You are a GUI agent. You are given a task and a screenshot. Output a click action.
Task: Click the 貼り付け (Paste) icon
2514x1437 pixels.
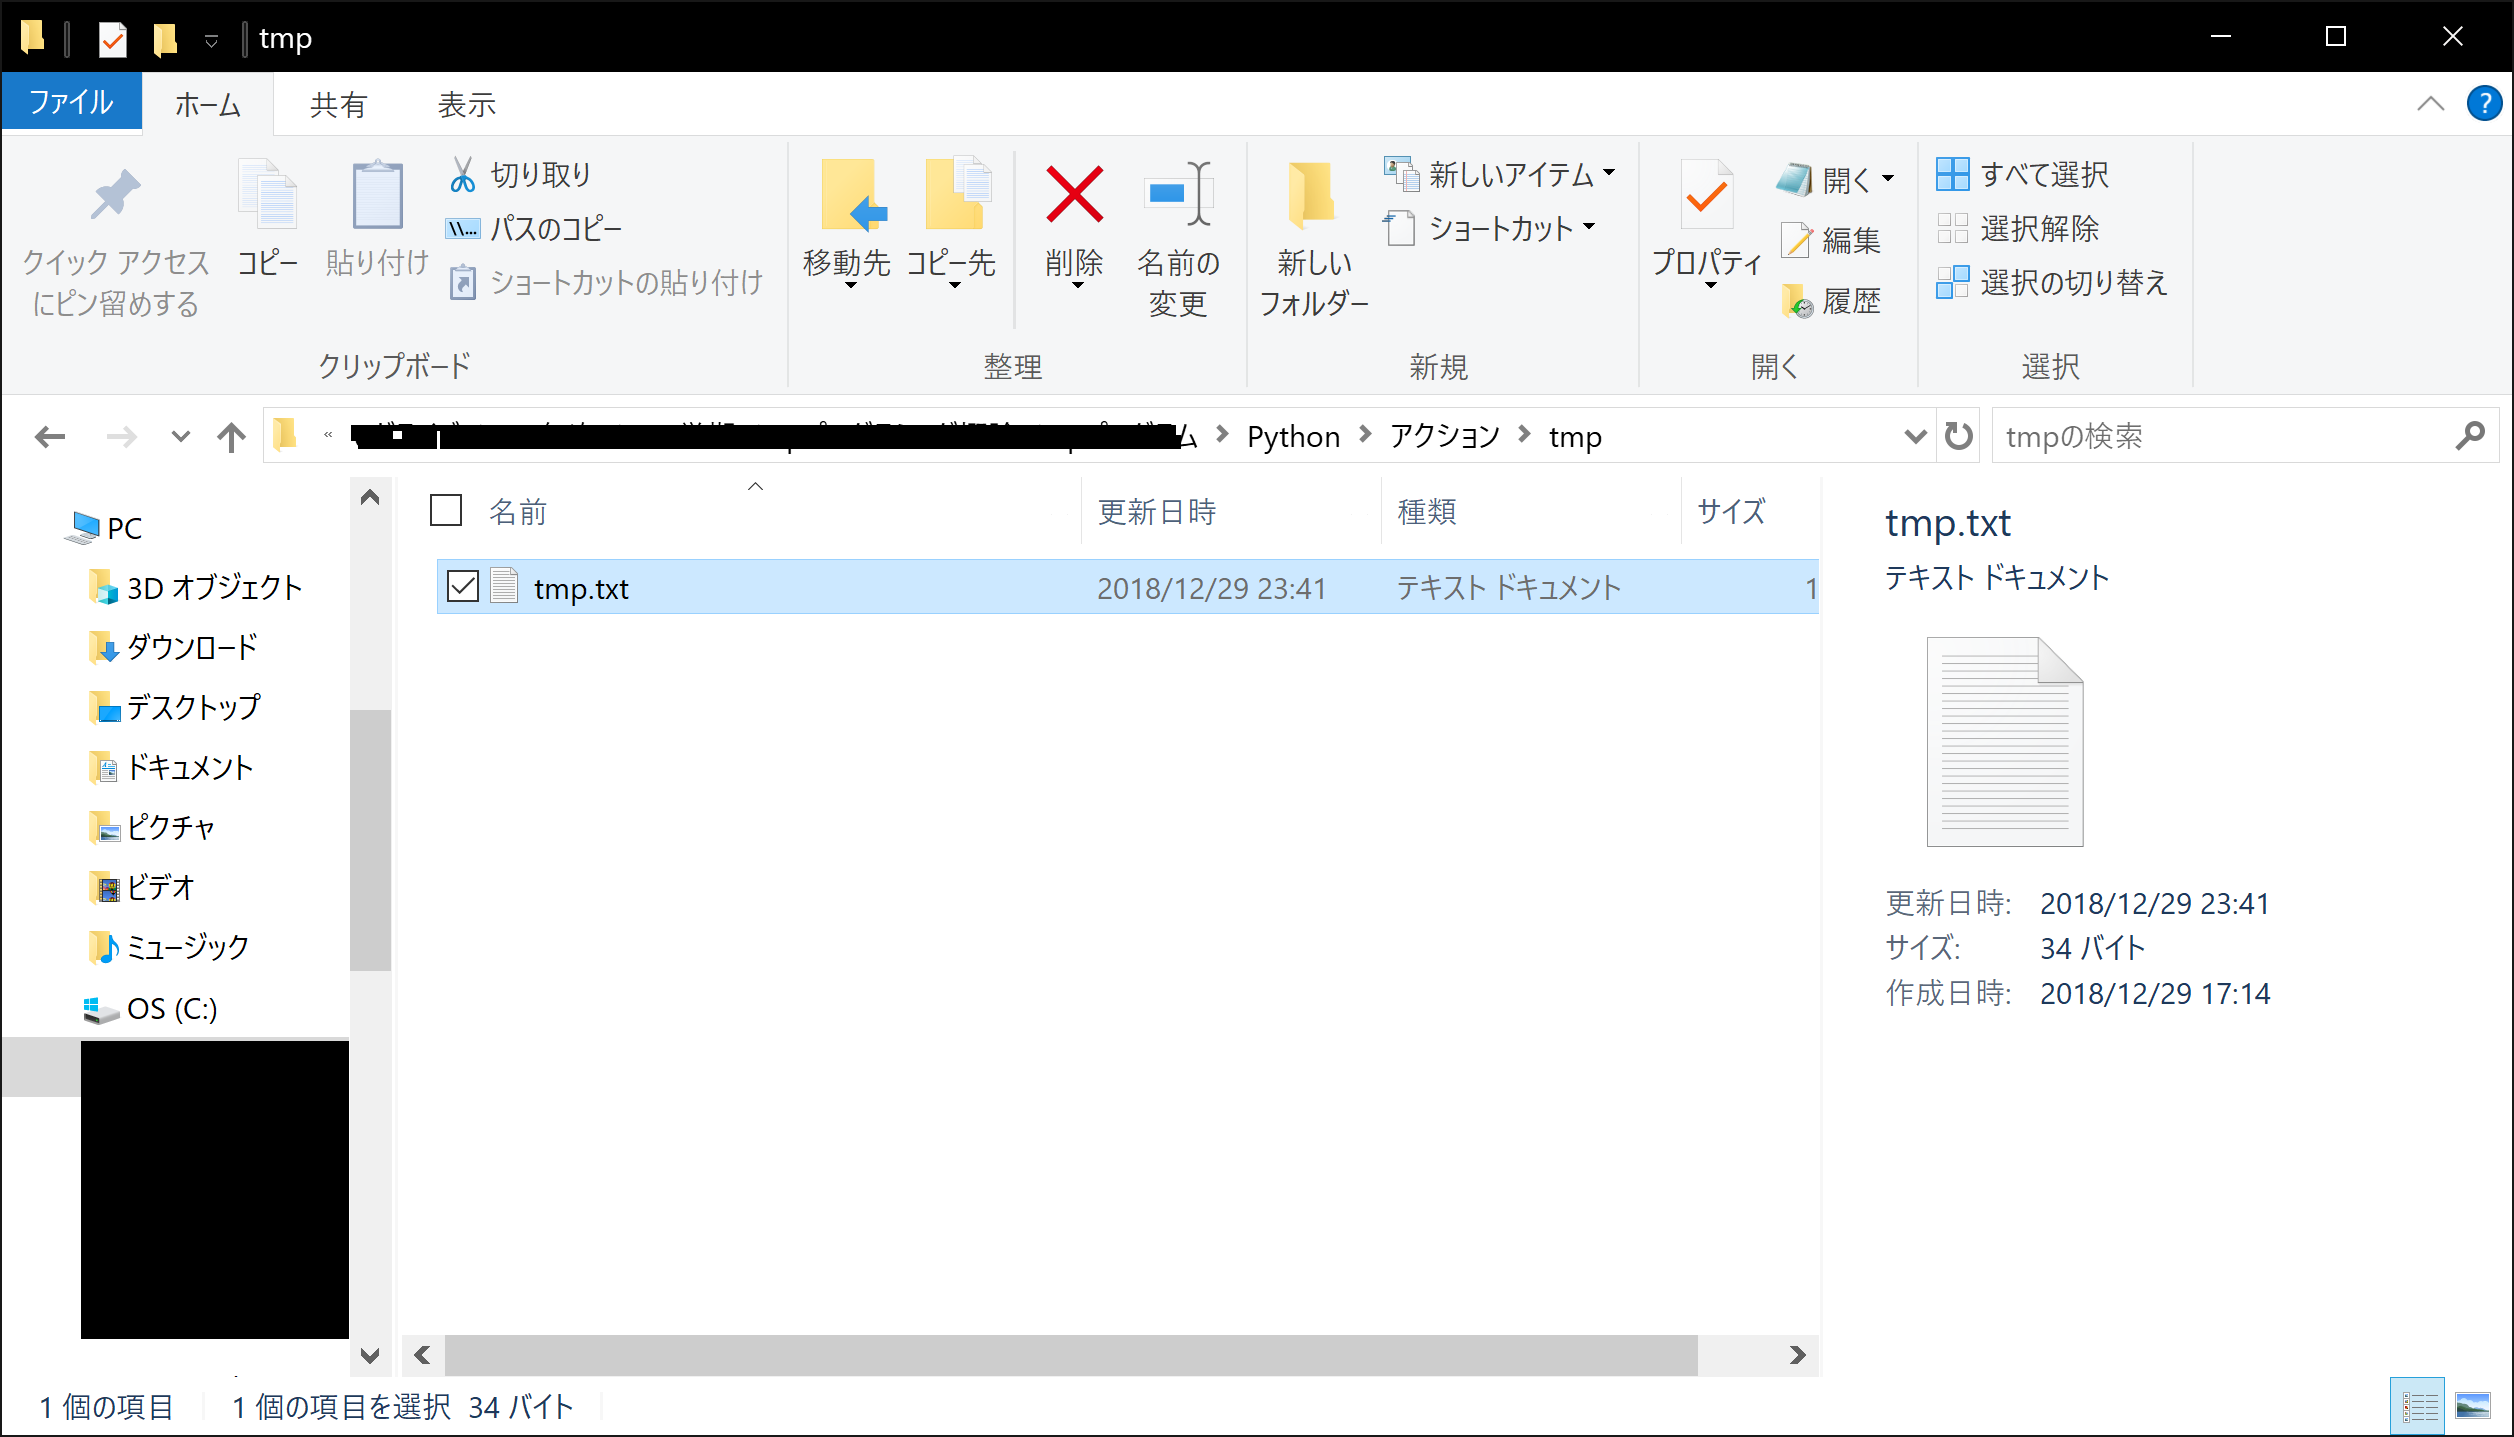(x=375, y=220)
